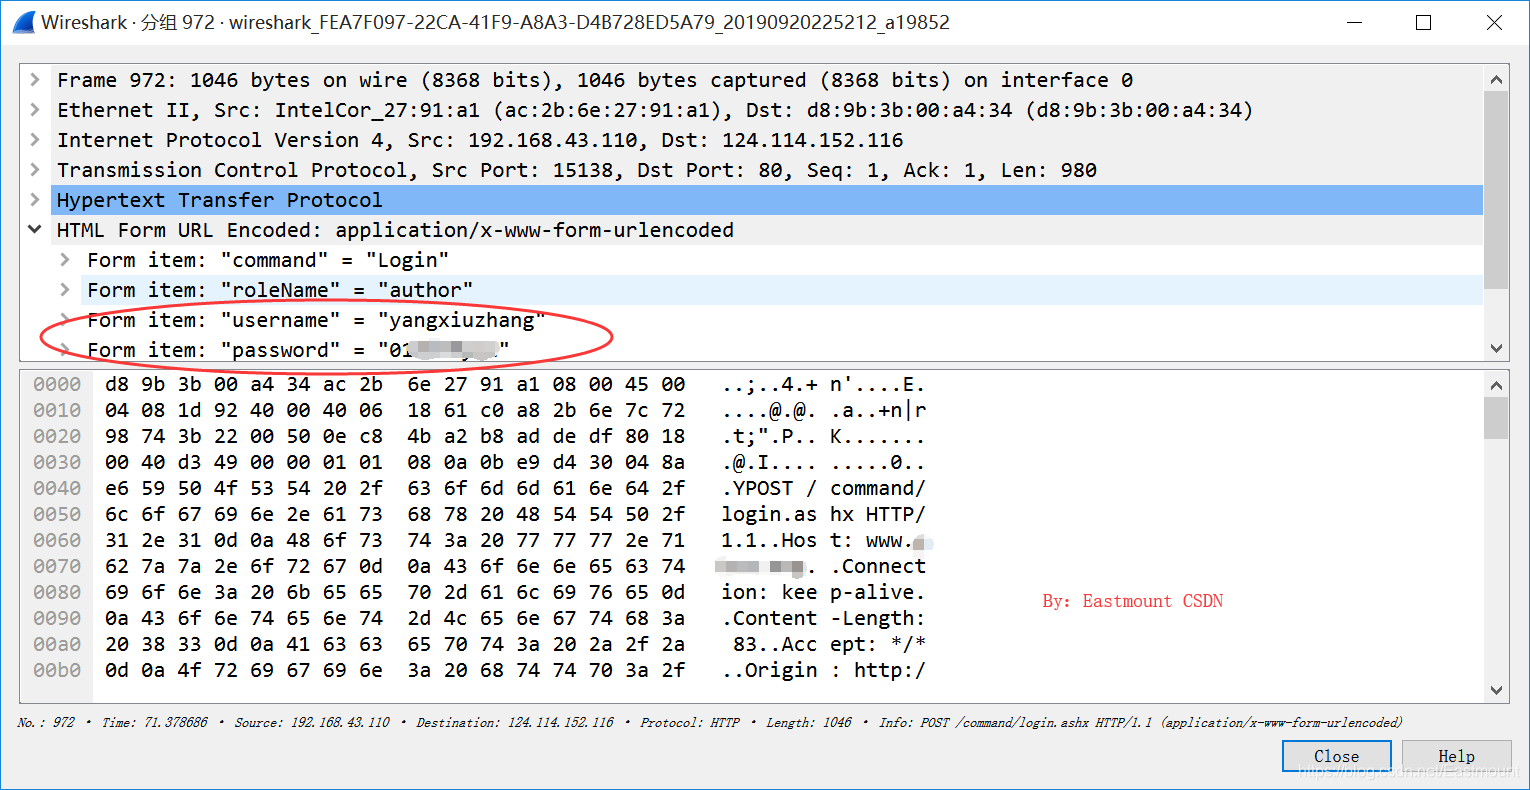Select the Form item "password" row
The height and width of the screenshot is (790, 1530).
(782, 349)
